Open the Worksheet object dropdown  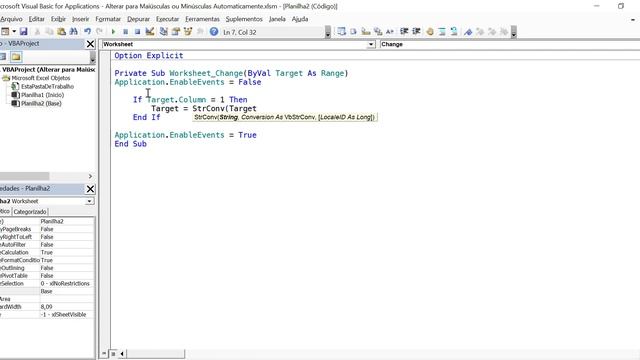(x=371, y=44)
